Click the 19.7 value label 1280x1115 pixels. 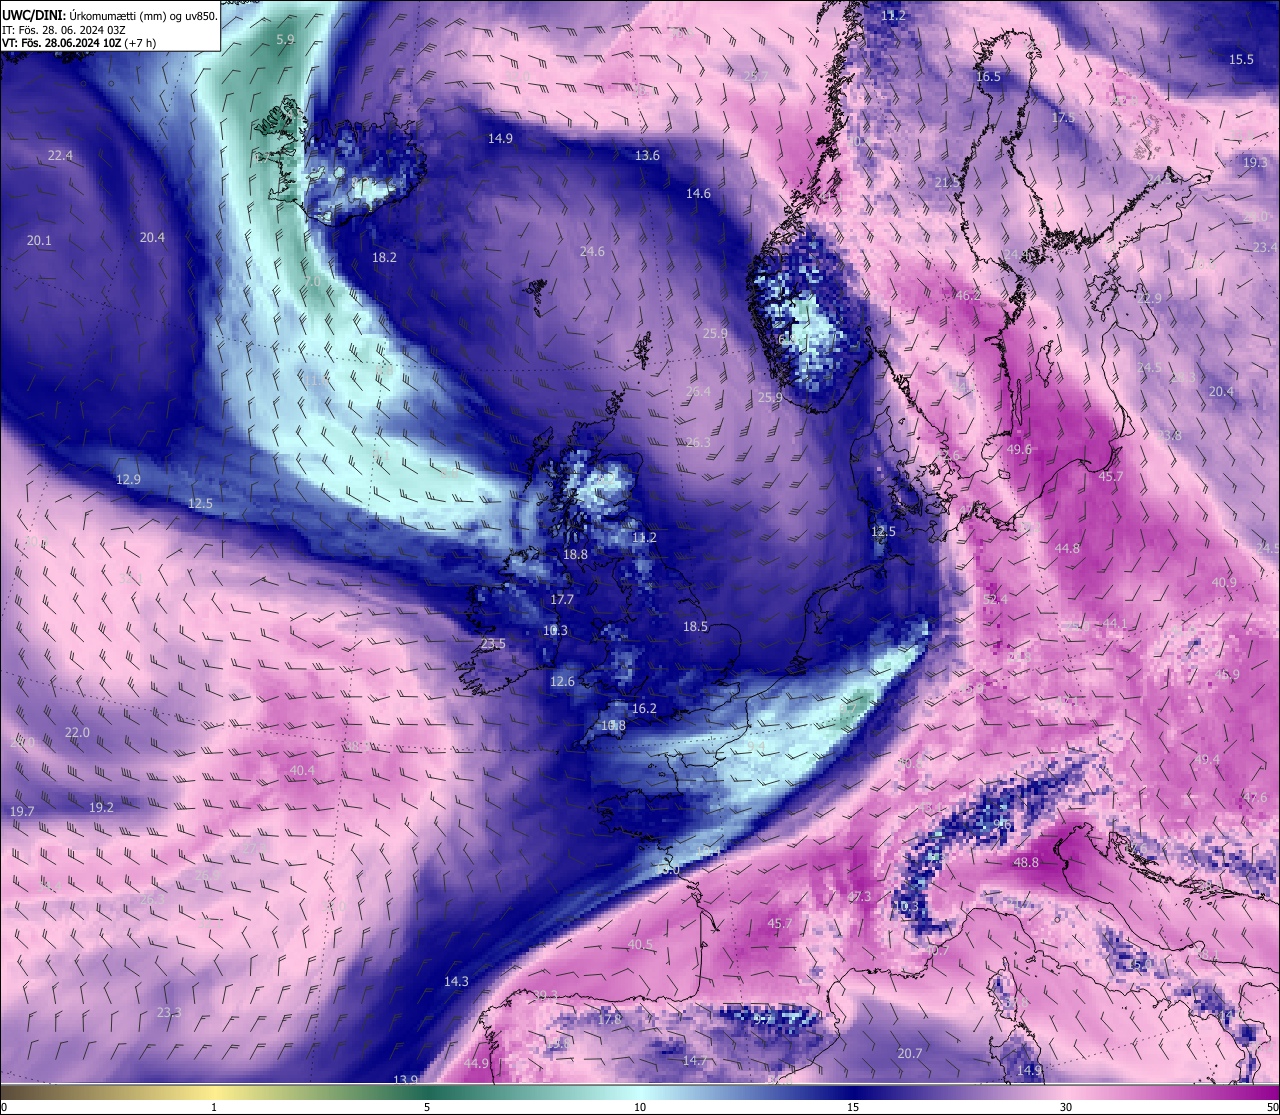[22, 811]
